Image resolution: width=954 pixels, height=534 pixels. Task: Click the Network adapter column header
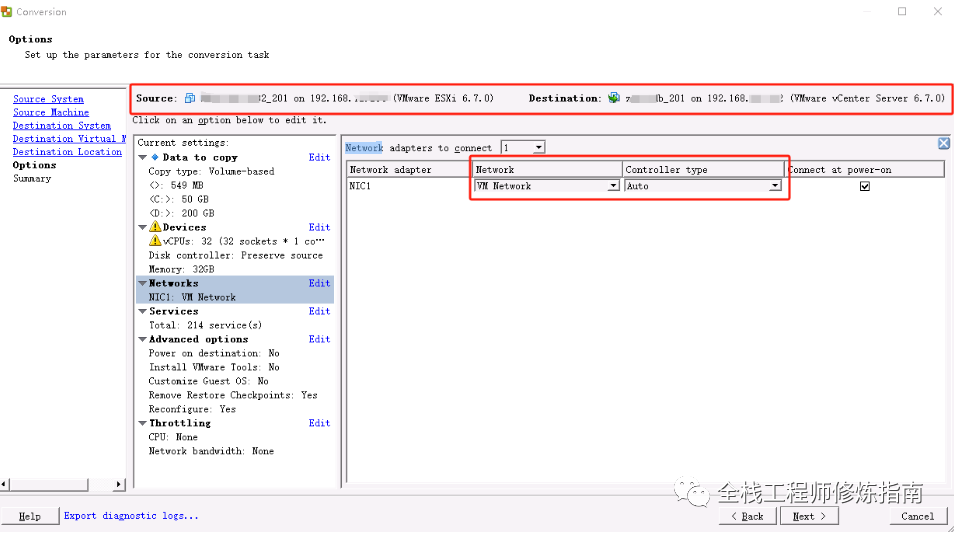409,170
